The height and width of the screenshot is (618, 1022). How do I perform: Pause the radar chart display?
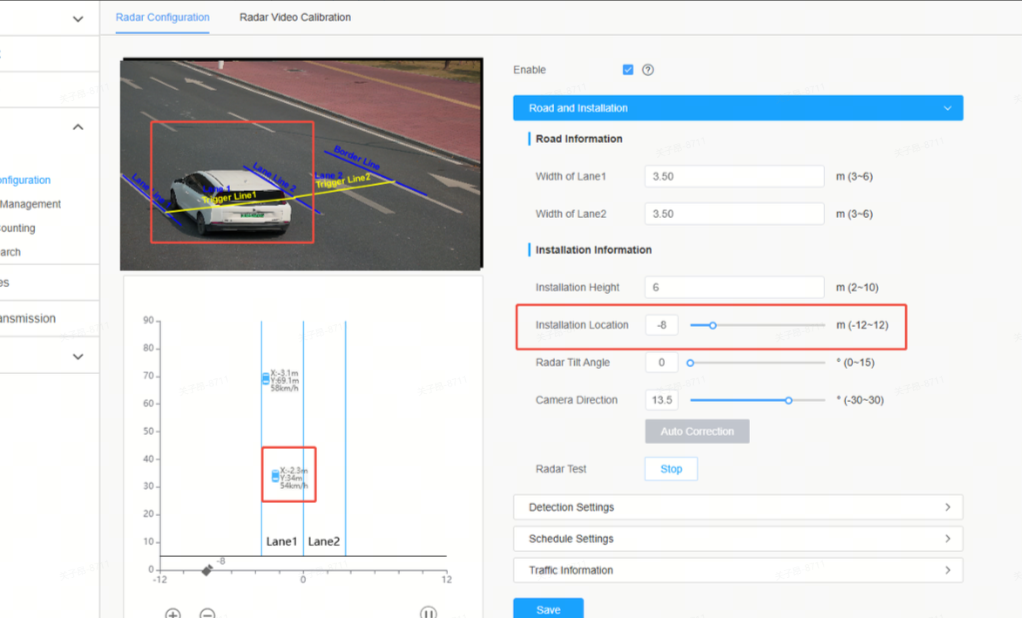pyautogui.click(x=428, y=612)
